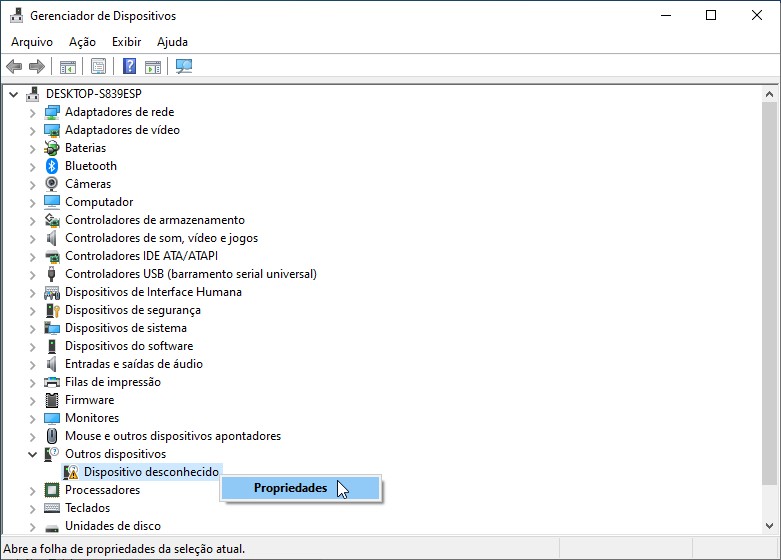Click the vertical scrollbar thumb

[769, 293]
